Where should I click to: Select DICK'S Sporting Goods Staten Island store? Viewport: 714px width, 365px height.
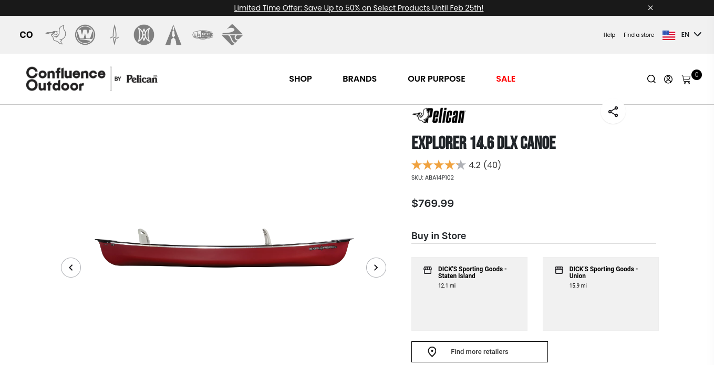pyautogui.click(x=469, y=294)
